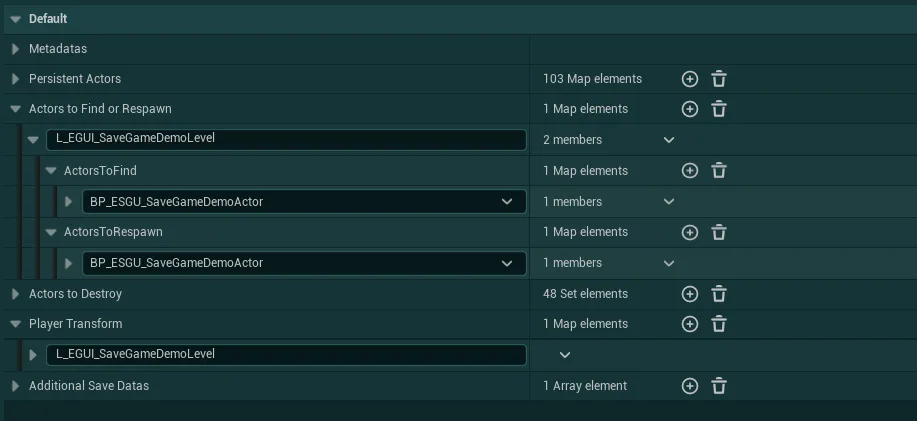Delete all ActorsToRespawn map elements
This screenshot has height=421, width=917.
pos(719,232)
